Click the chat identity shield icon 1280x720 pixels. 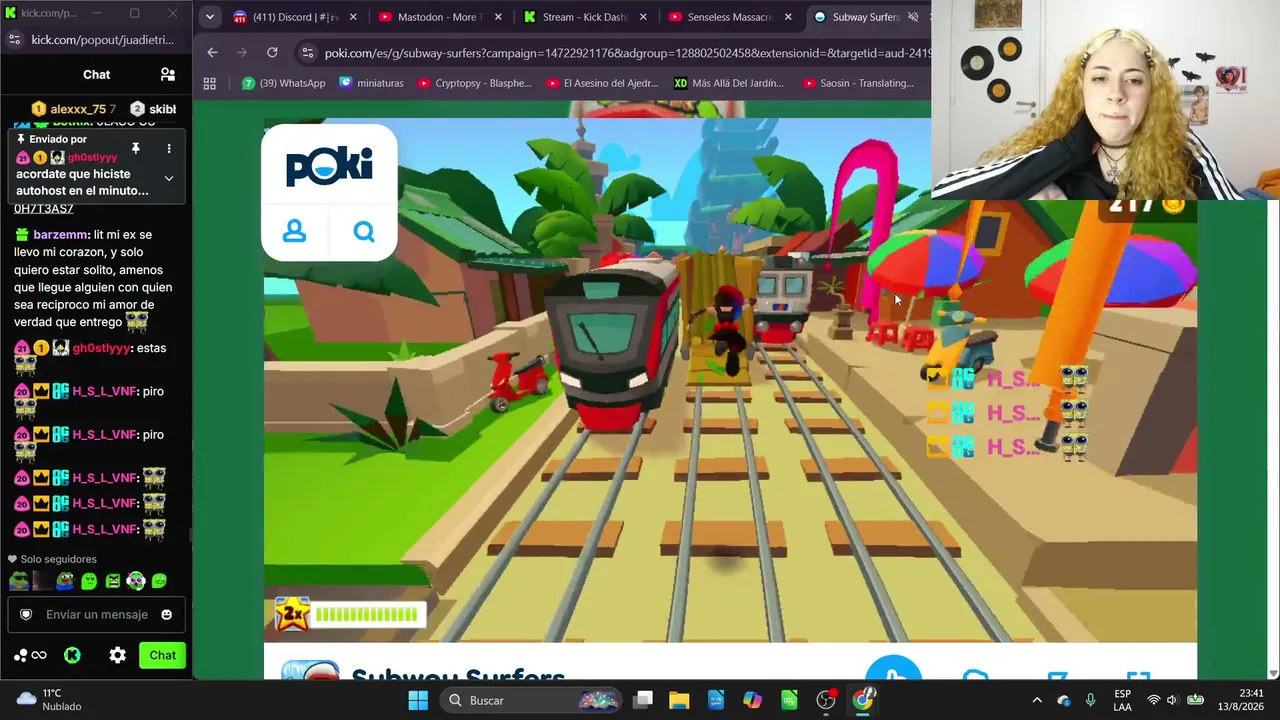pos(26,615)
